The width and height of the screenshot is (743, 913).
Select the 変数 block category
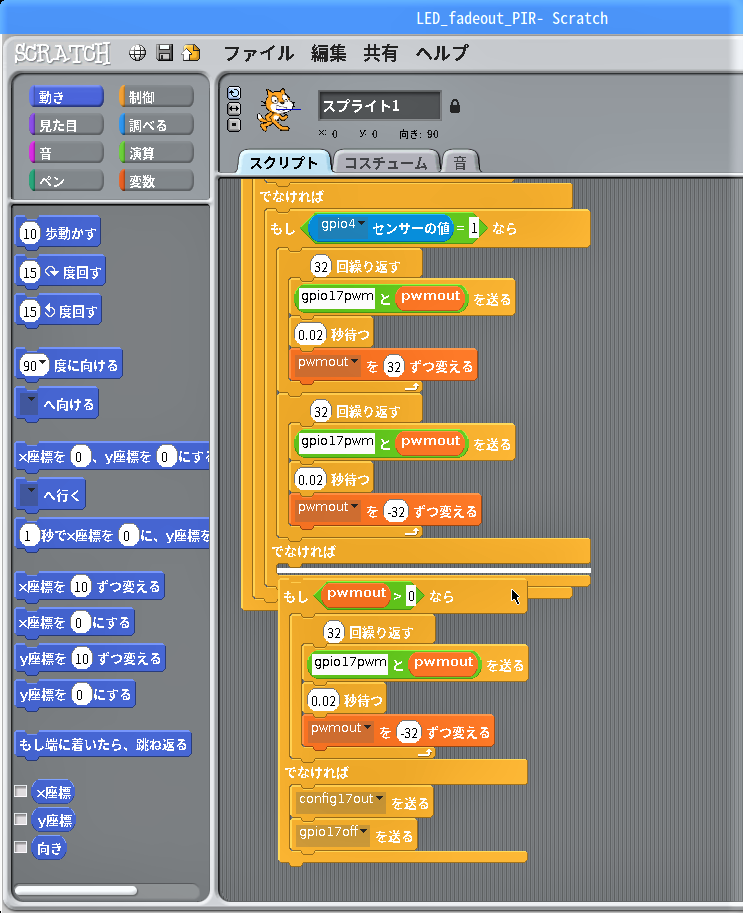pos(156,181)
